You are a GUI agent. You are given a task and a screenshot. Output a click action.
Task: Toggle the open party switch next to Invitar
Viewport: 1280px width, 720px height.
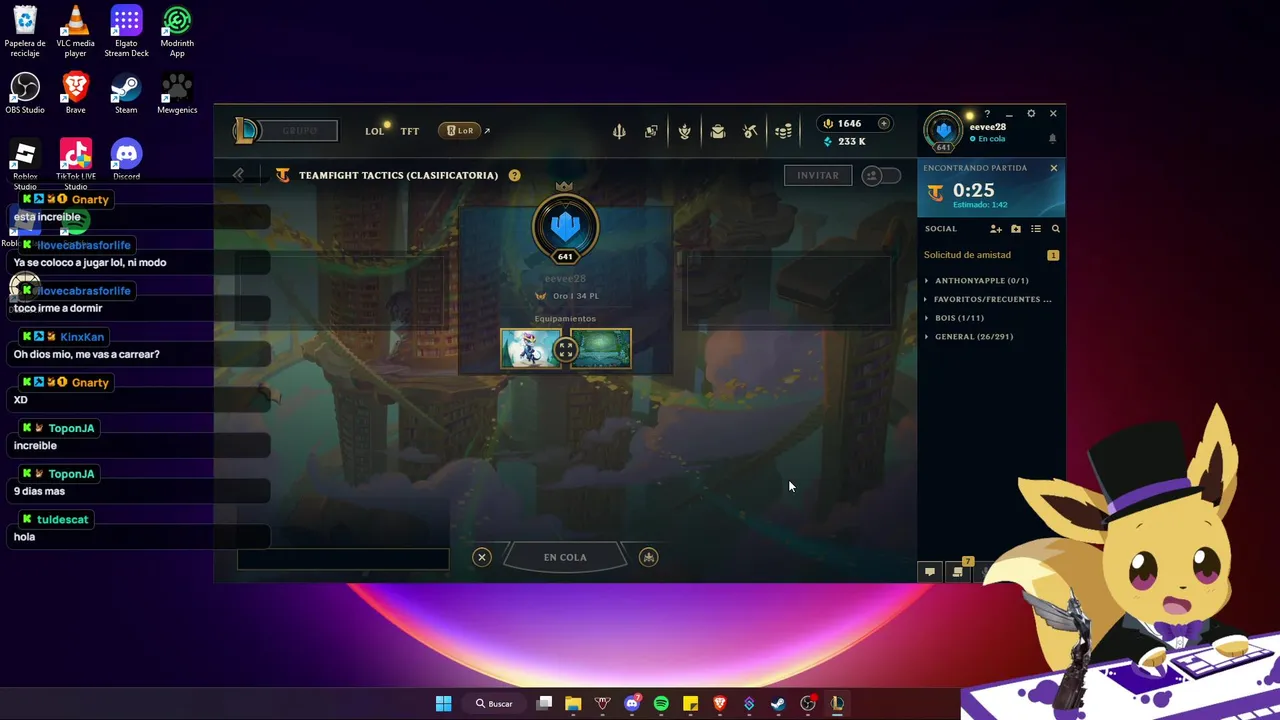881,175
